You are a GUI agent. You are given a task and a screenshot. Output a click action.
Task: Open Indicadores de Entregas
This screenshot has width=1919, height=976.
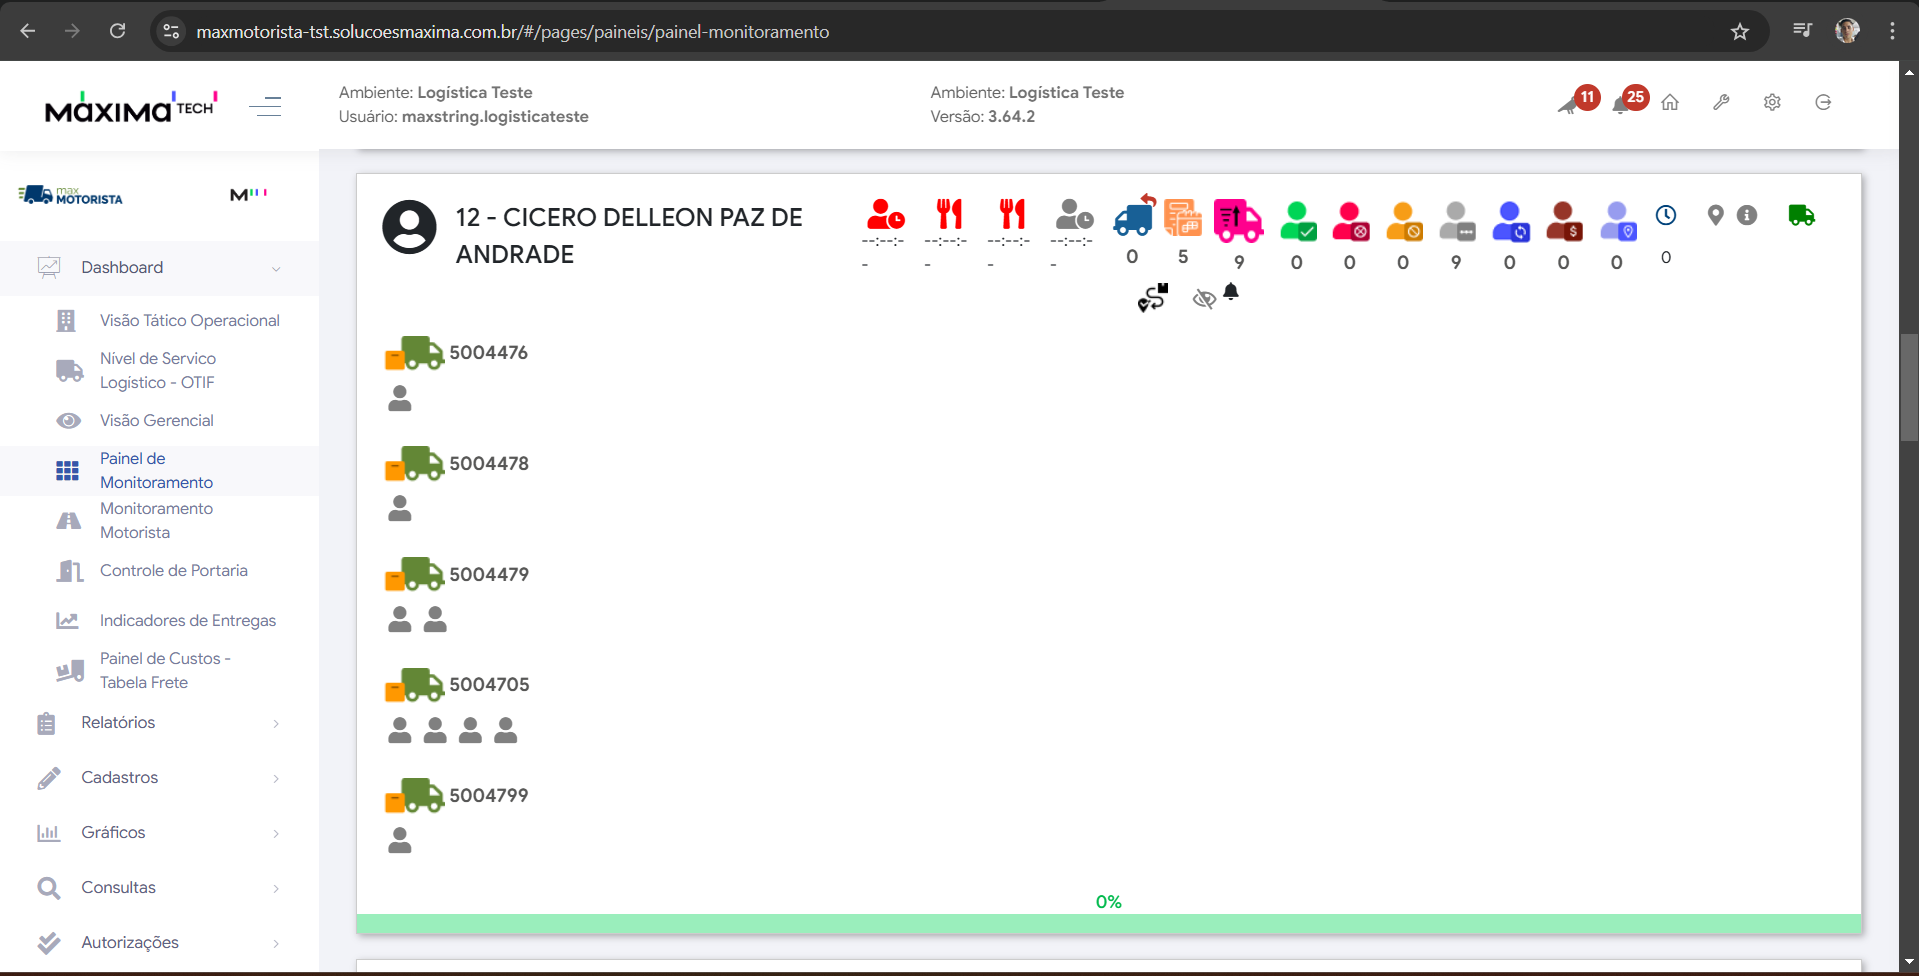point(188,620)
